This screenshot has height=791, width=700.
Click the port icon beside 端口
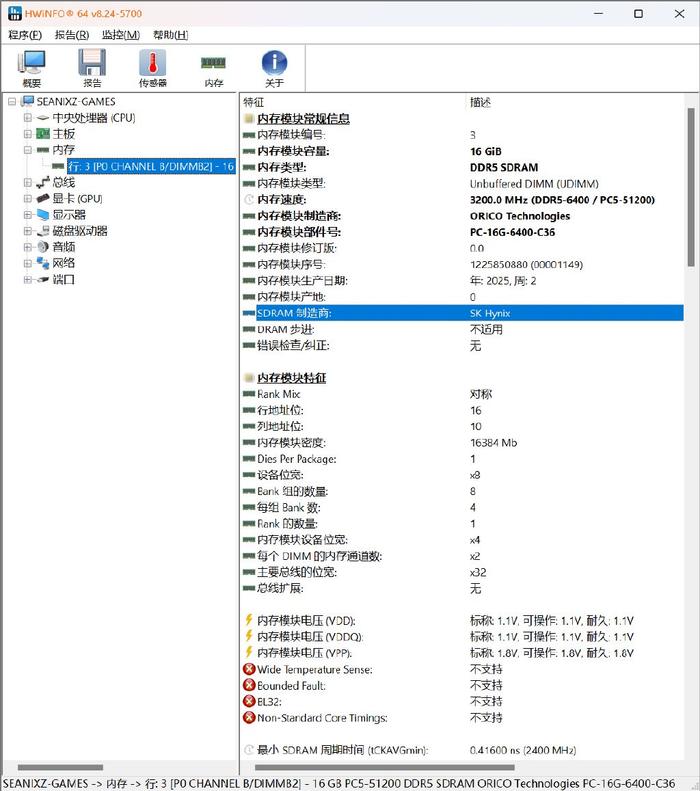coord(43,279)
